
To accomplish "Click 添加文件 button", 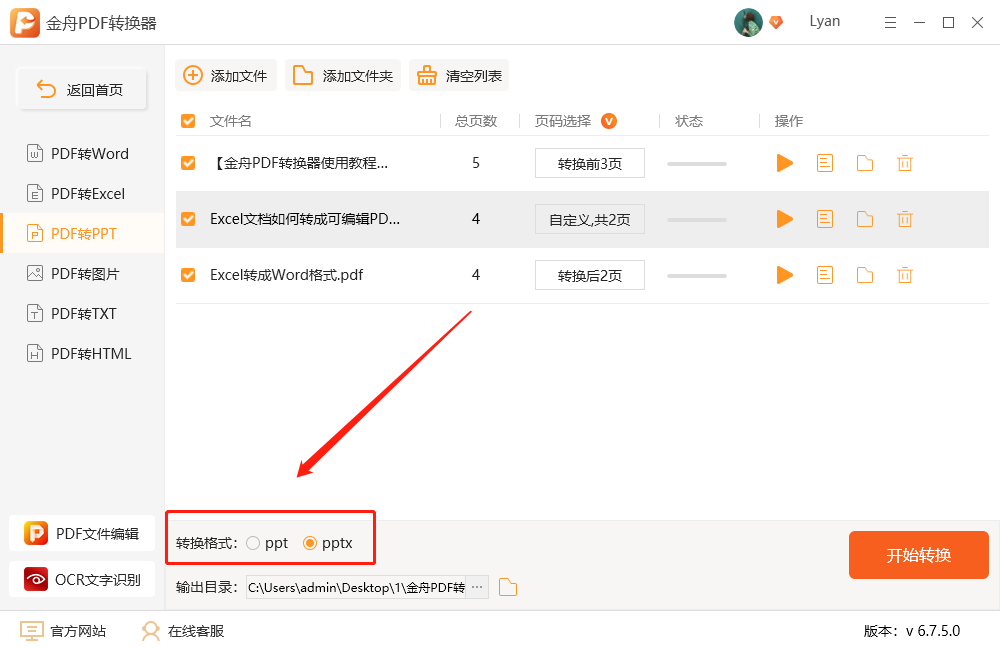I will pos(225,76).
